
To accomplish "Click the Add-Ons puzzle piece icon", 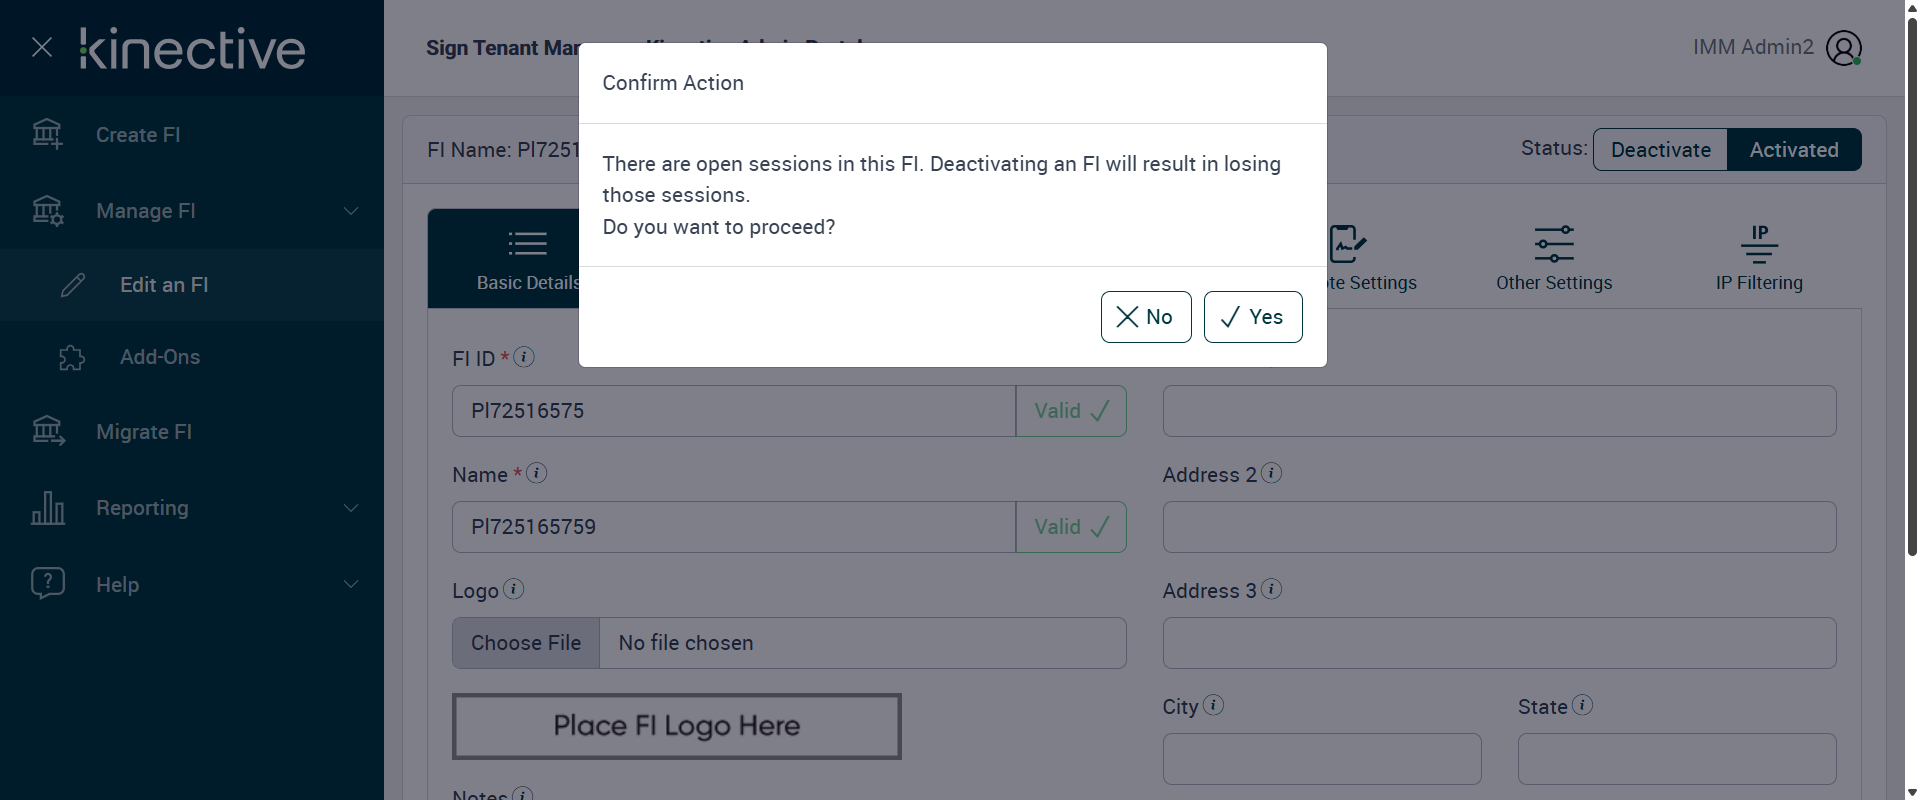I will pos(72,357).
